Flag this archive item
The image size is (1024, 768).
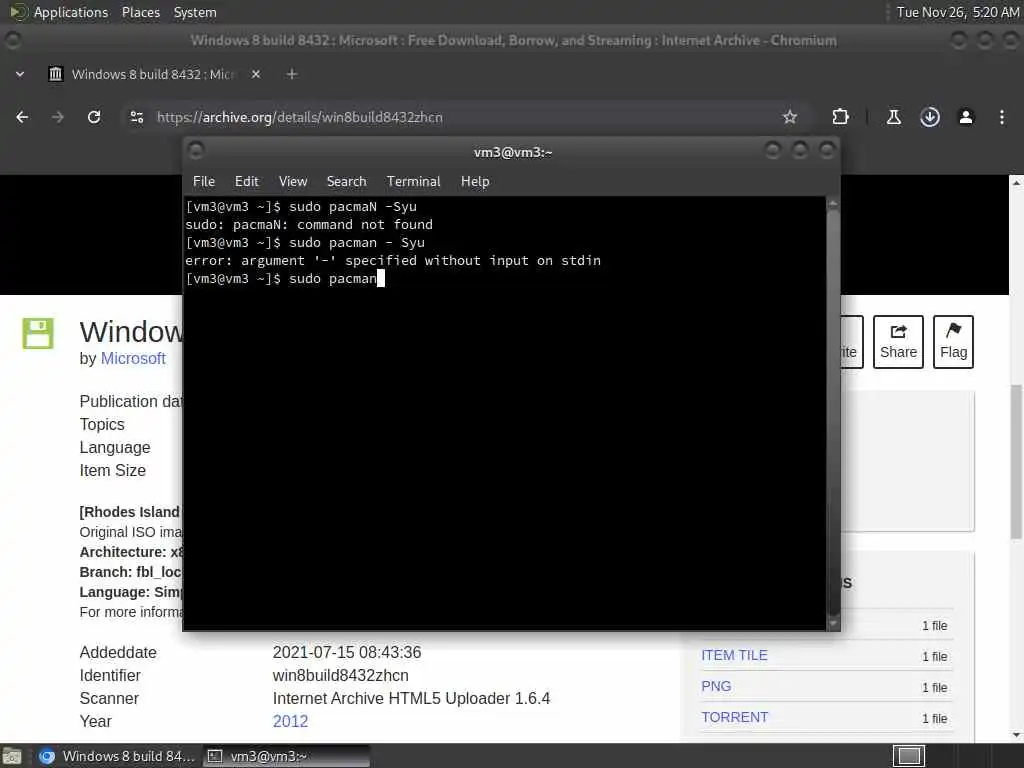coord(953,342)
